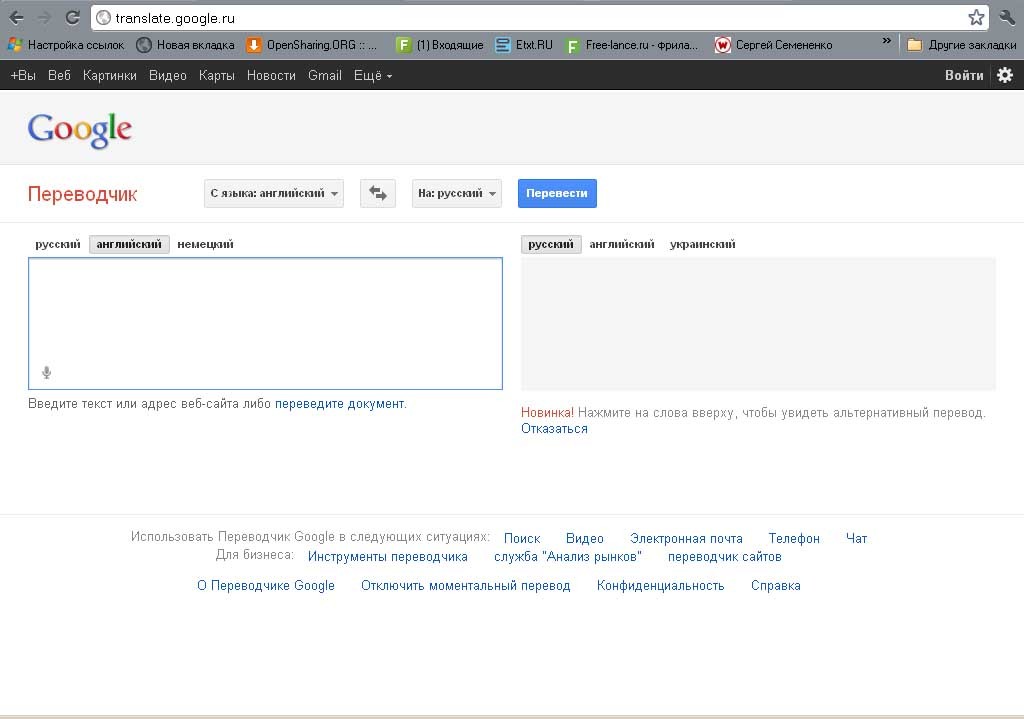Select русский as source language tab
This screenshot has height=719, width=1024.
click(57, 244)
